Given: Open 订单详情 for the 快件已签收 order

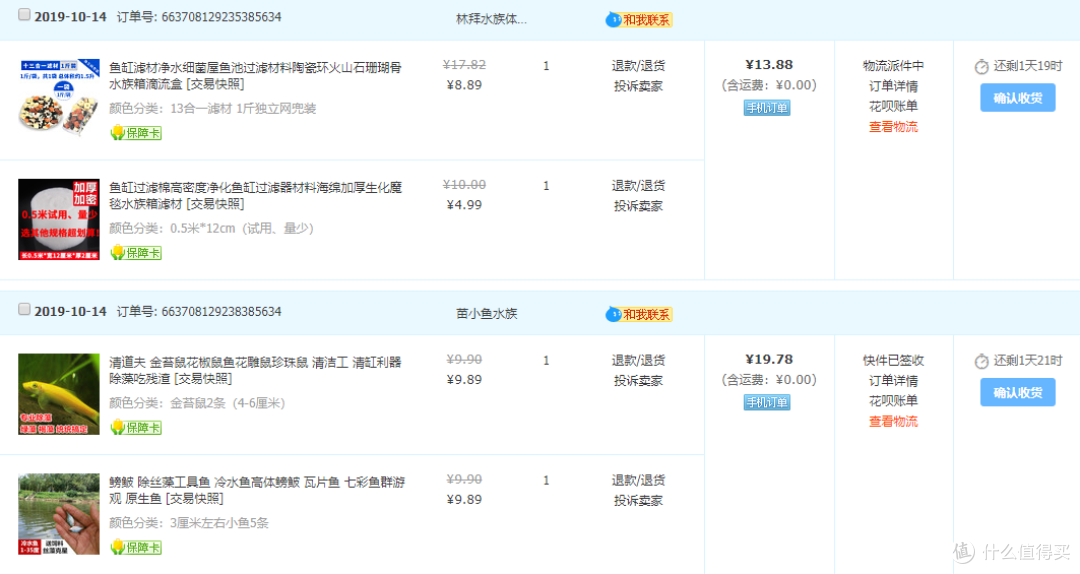Looking at the screenshot, I should click(893, 380).
